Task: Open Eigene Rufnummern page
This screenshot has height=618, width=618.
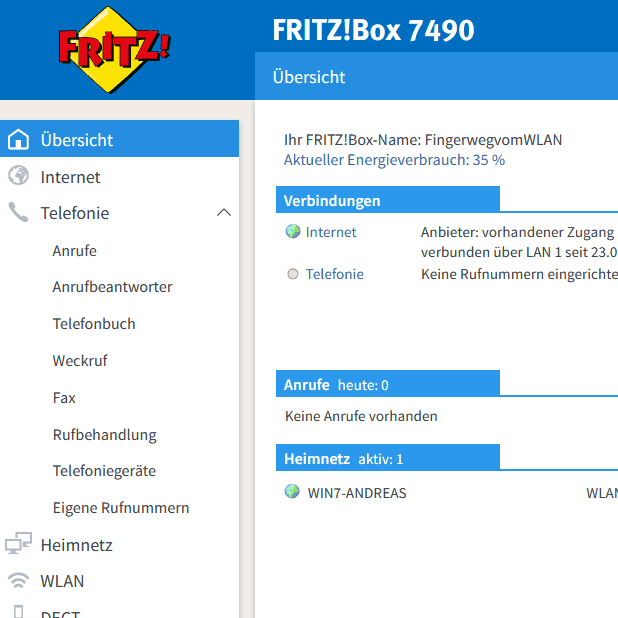Action: [121, 508]
